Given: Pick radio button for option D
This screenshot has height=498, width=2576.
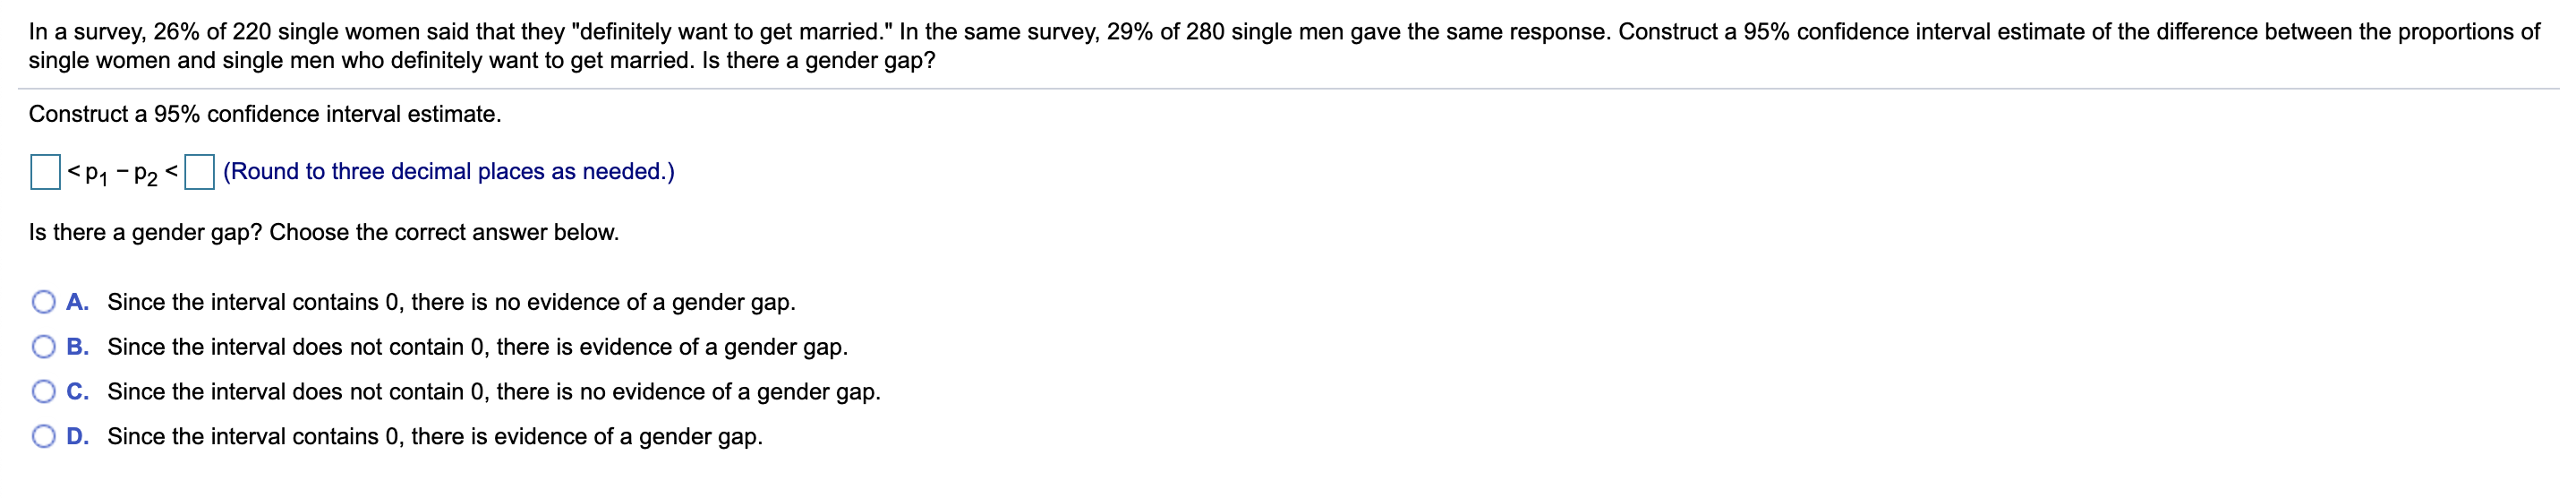Looking at the screenshot, I should [x=44, y=436].
